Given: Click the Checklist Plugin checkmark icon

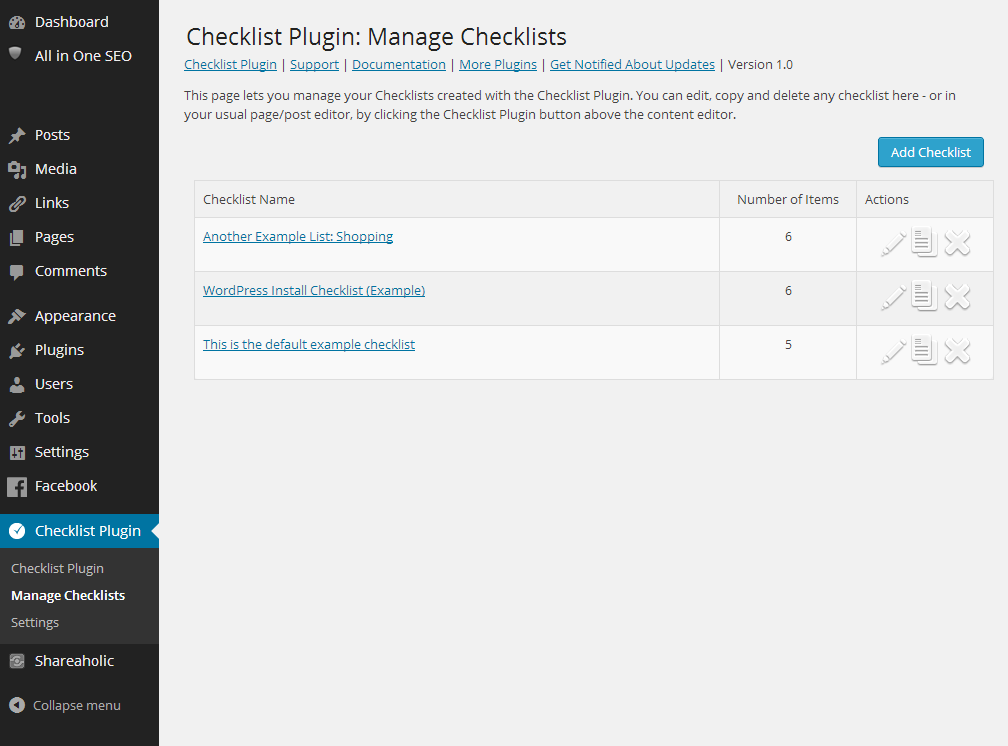Looking at the screenshot, I should (x=17, y=531).
